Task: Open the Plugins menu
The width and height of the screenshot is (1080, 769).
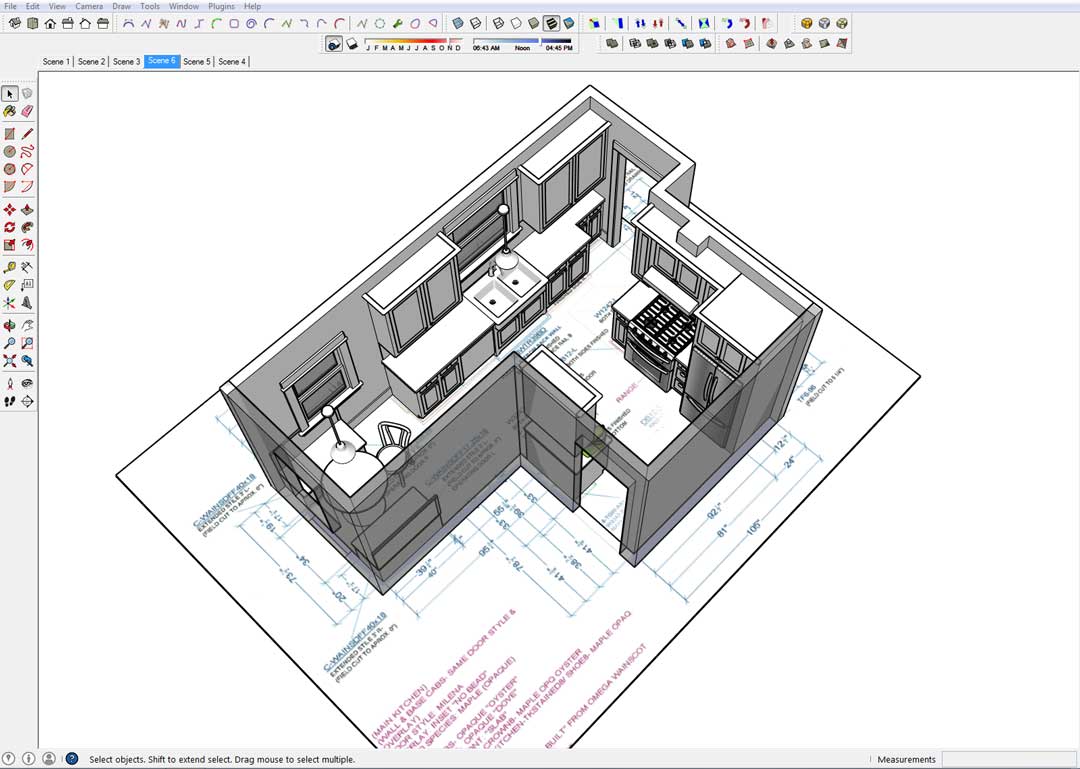Action: (221, 6)
